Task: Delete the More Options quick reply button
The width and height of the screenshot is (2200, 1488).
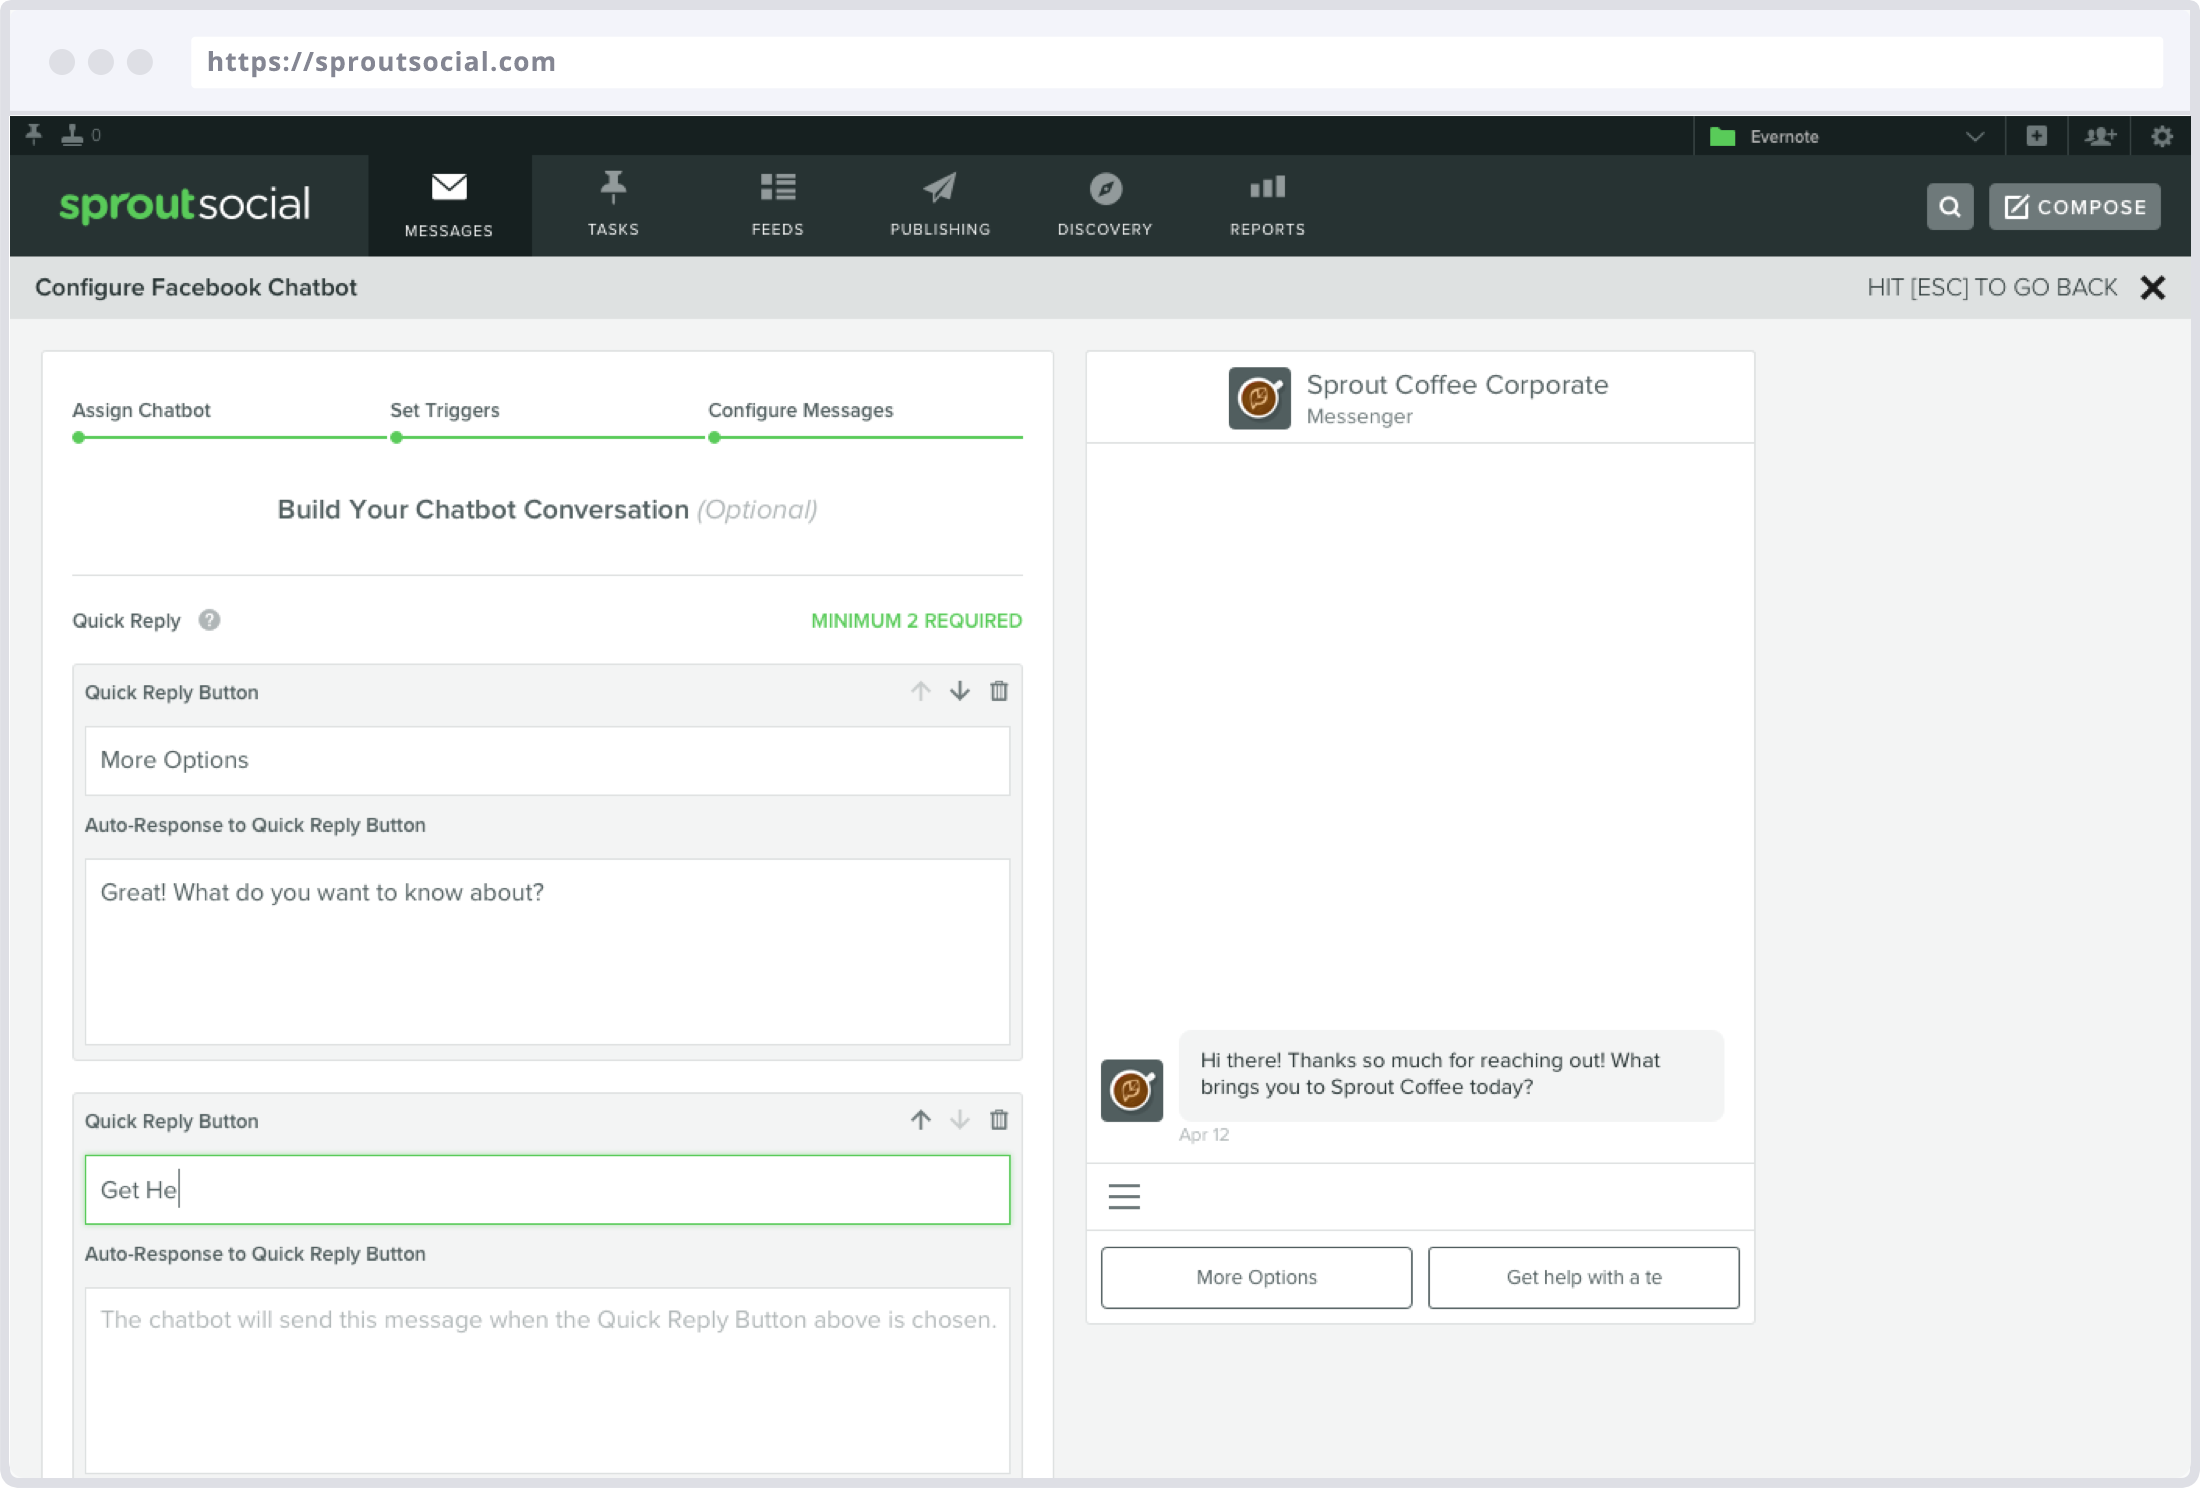Action: click(x=999, y=691)
